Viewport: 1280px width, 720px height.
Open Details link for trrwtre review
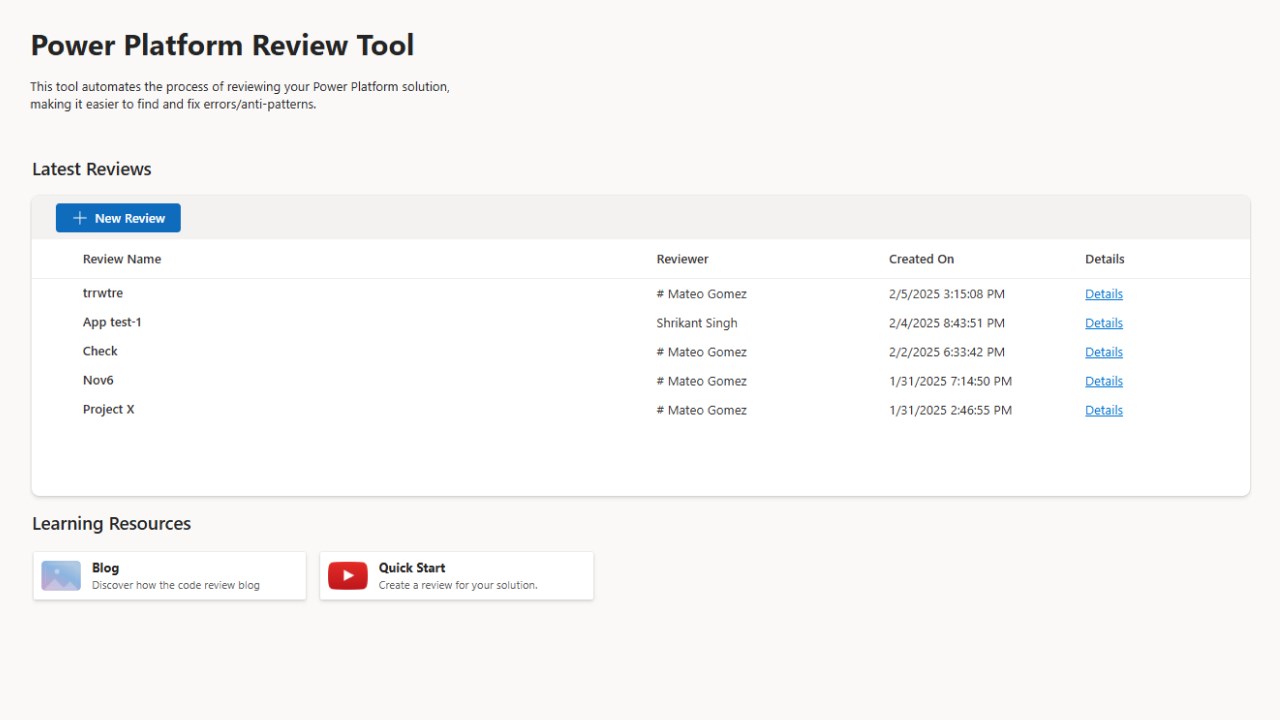click(x=1104, y=294)
